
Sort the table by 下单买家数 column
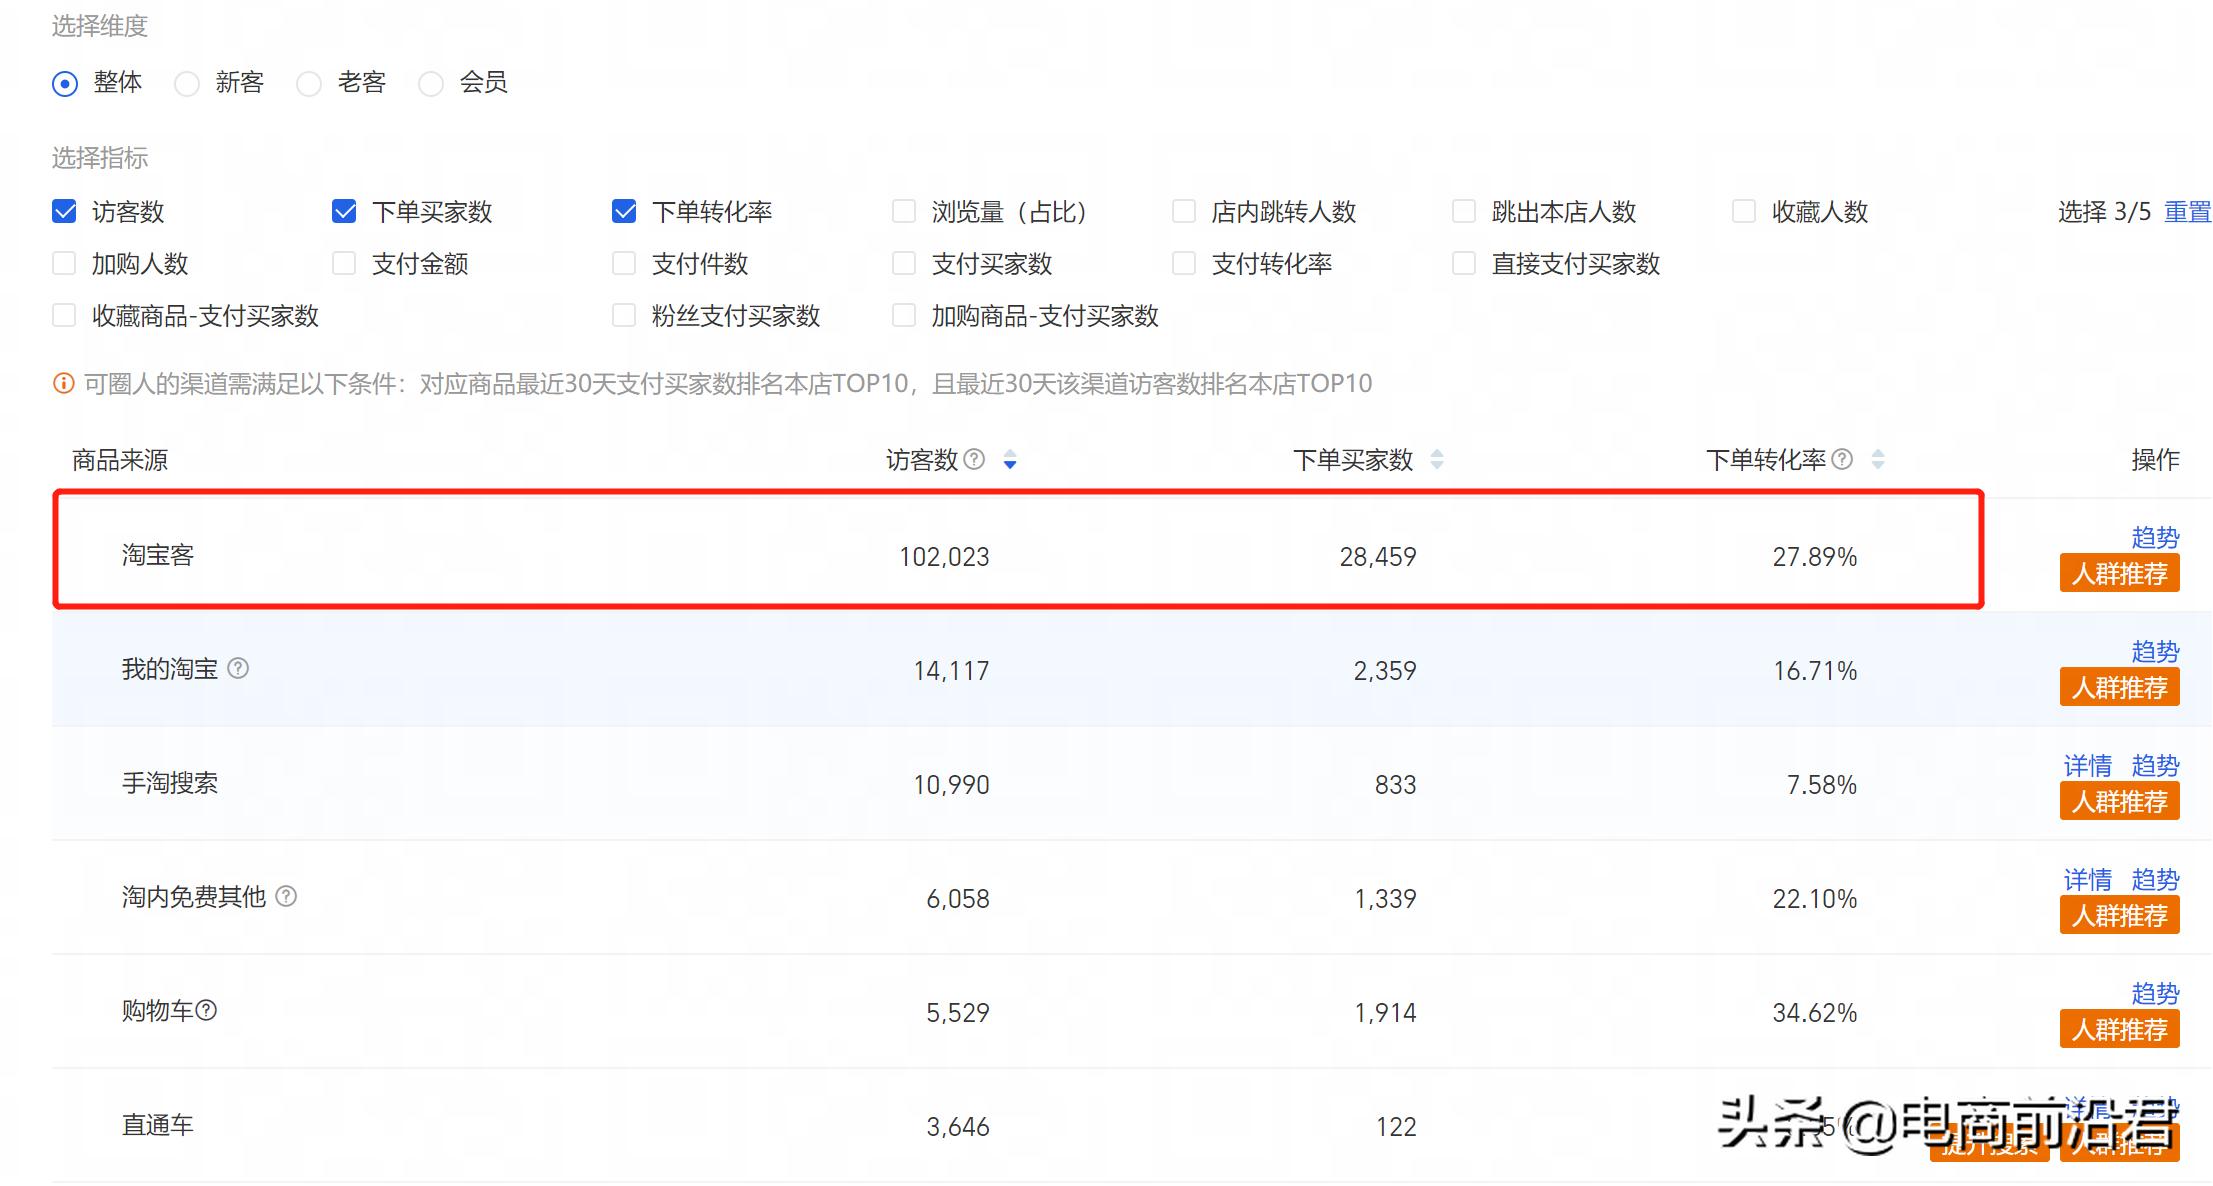[1437, 460]
